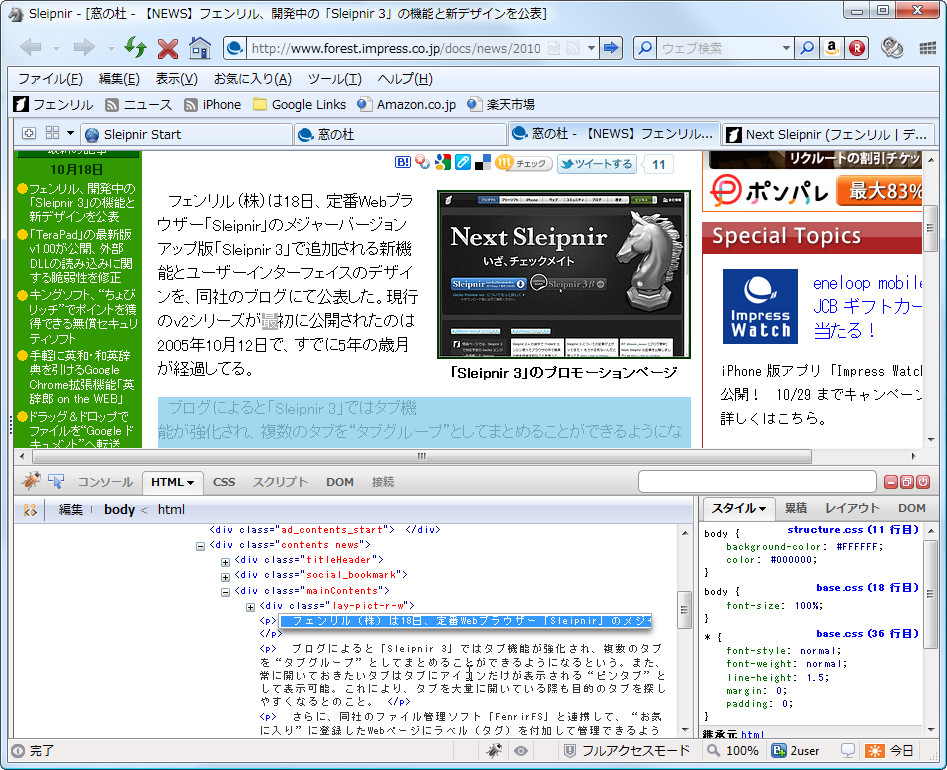Switch to the Next Sleipnir tab

point(829,134)
